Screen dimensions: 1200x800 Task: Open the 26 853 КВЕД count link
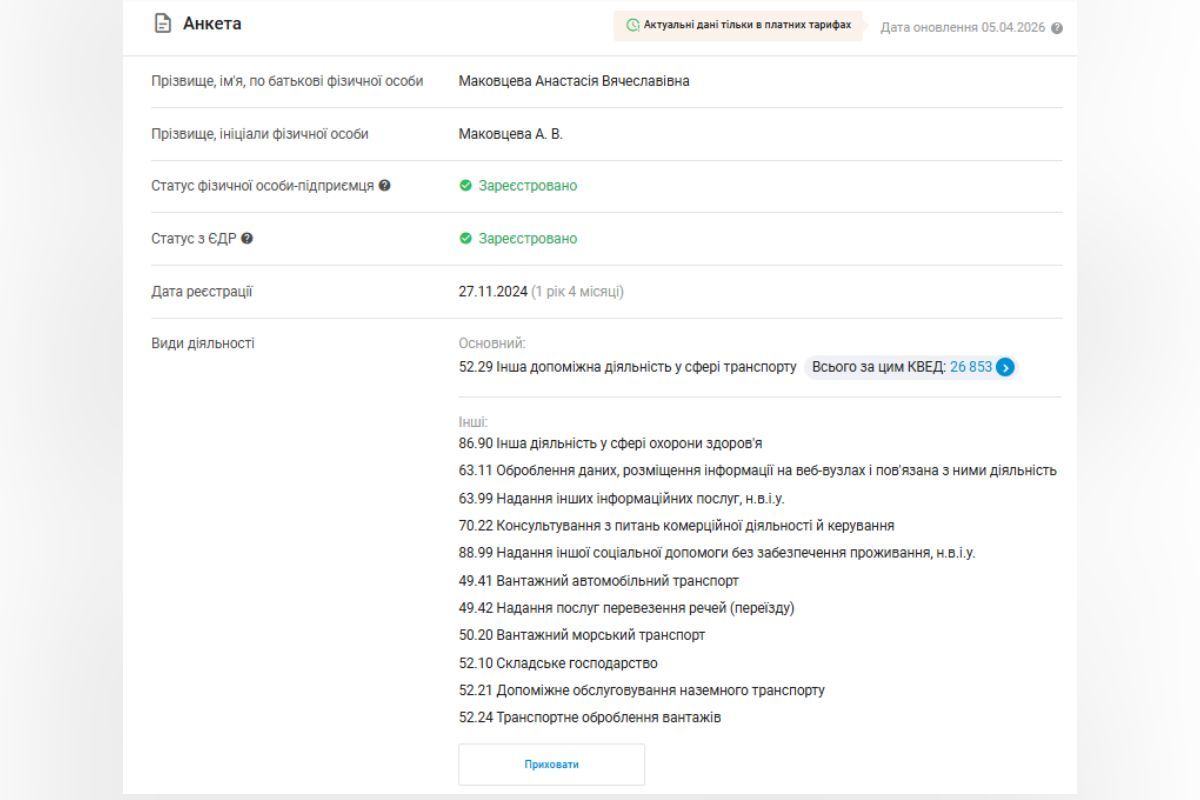[970, 367]
